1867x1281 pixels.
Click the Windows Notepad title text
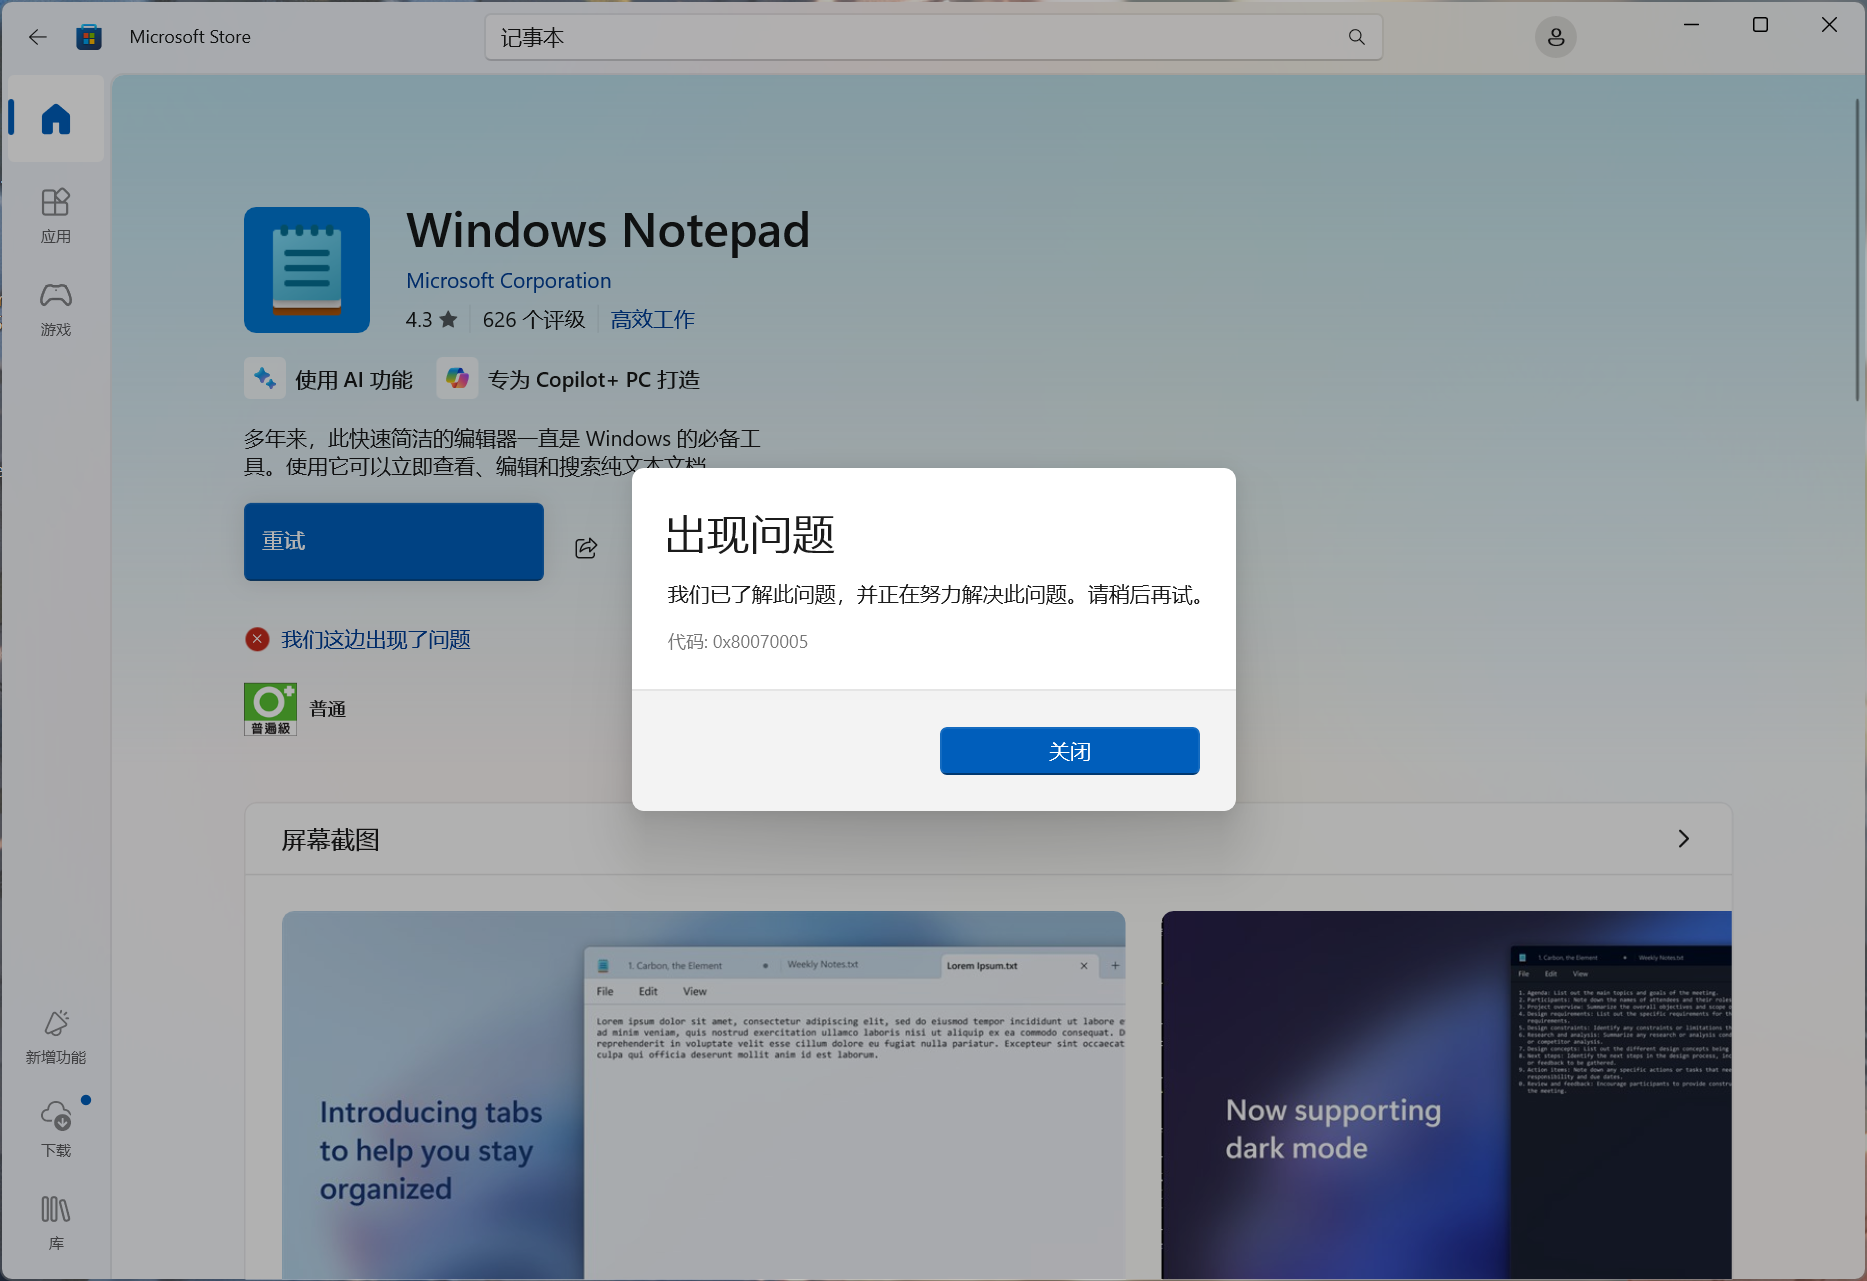coord(608,230)
